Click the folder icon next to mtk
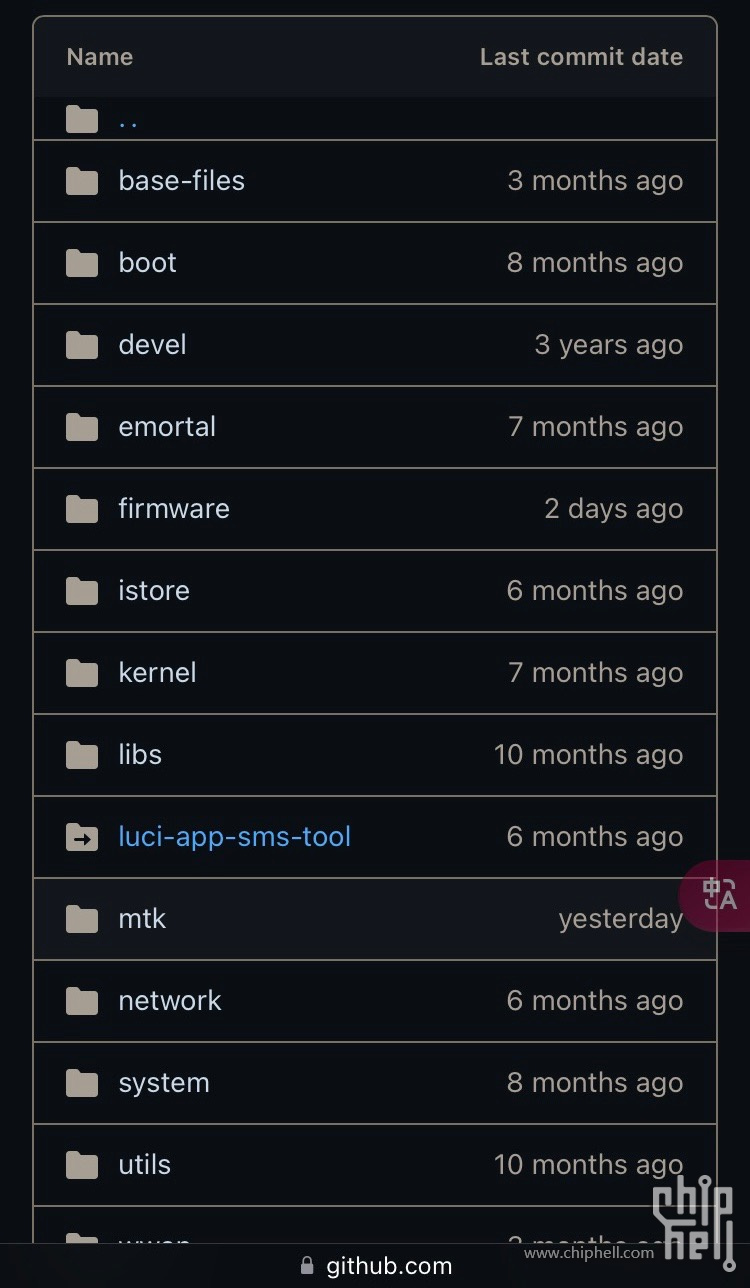The height and width of the screenshot is (1288, 750). (82, 919)
